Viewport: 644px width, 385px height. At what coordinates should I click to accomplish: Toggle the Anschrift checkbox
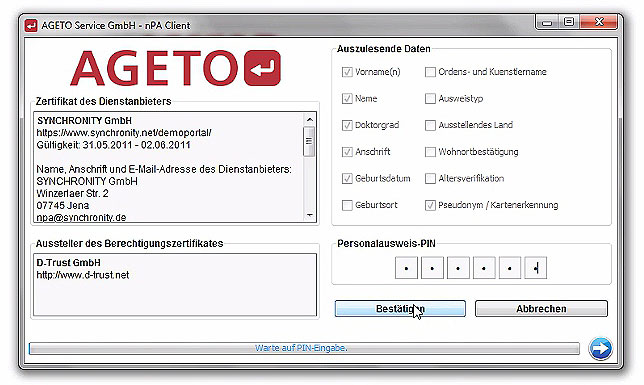click(x=347, y=152)
